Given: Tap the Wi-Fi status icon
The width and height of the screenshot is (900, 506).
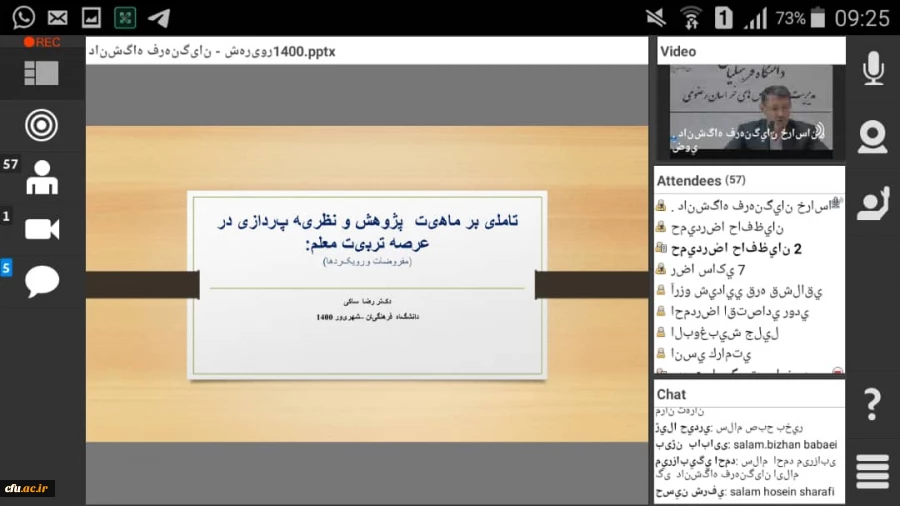Looking at the screenshot, I should pos(691,18).
